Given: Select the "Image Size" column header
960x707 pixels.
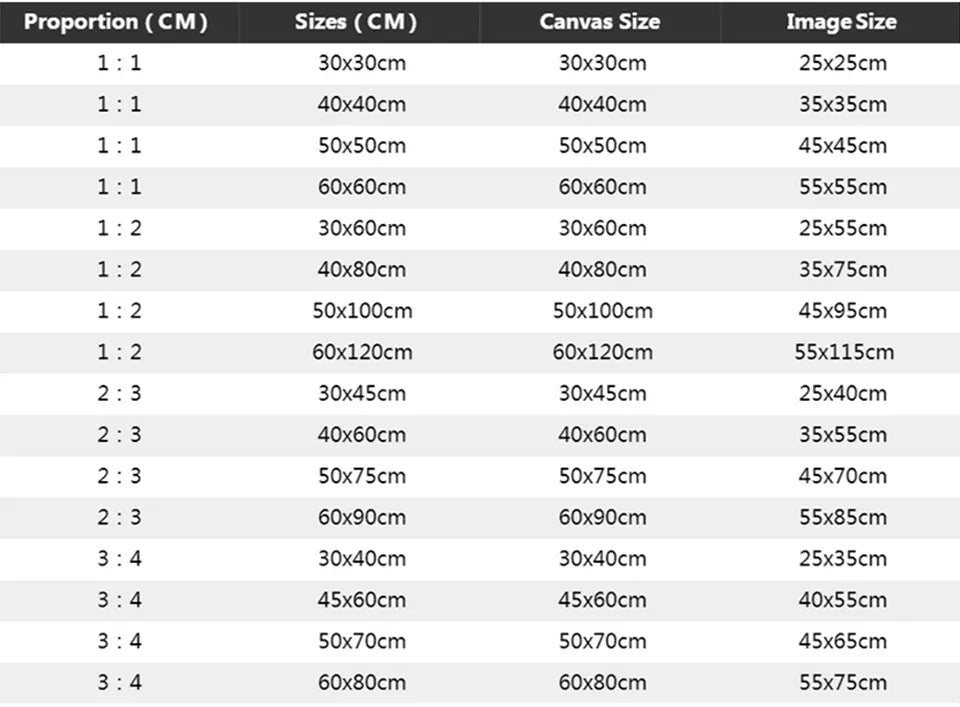Looking at the screenshot, I should click(841, 22).
